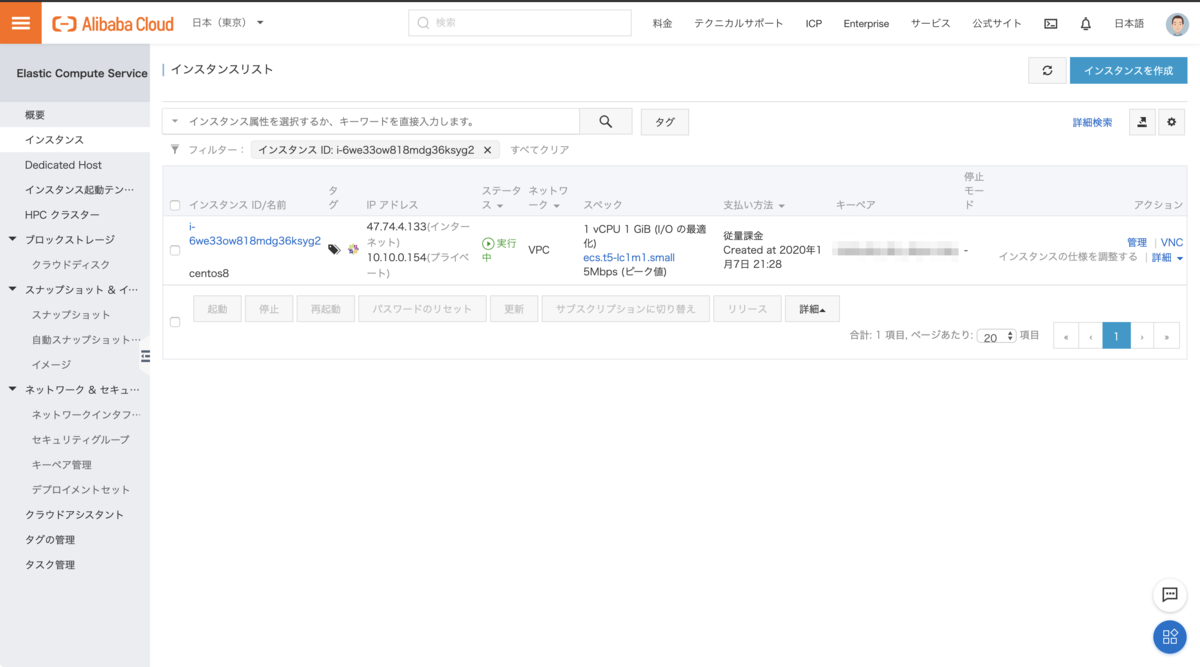Image resolution: width=1200 pixels, height=667 pixels.
Task: Collapse the sidebar with the handle icon
Action: coord(145,356)
